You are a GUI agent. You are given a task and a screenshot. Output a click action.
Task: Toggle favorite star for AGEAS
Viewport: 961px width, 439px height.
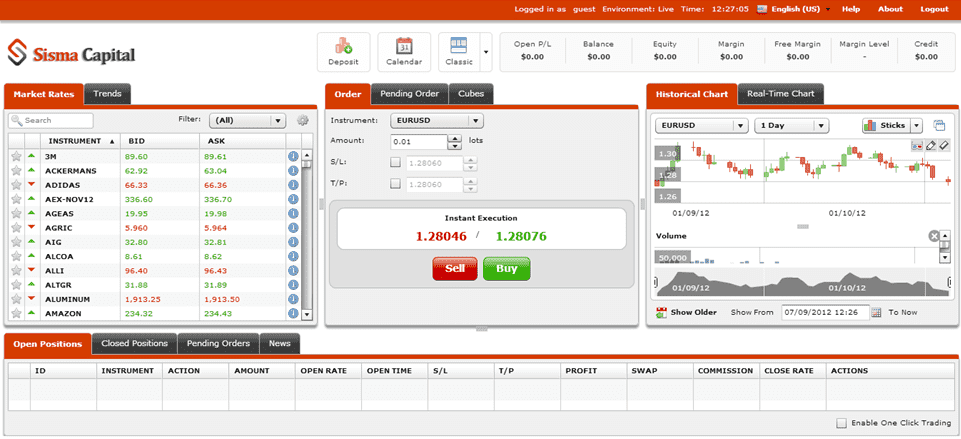coord(16,213)
